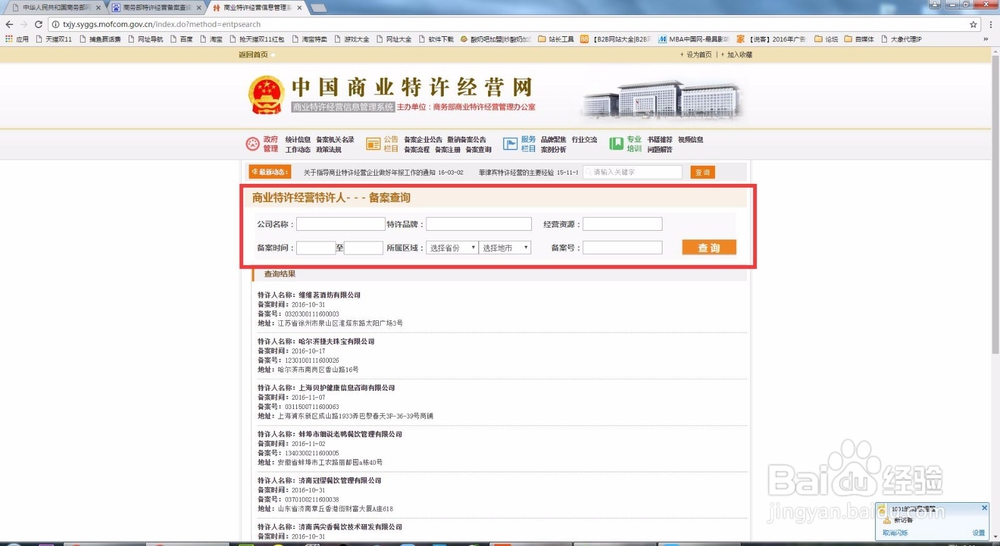The height and width of the screenshot is (546, 1000).
Task: Open the 政府管理 section icon
Action: click(253, 144)
